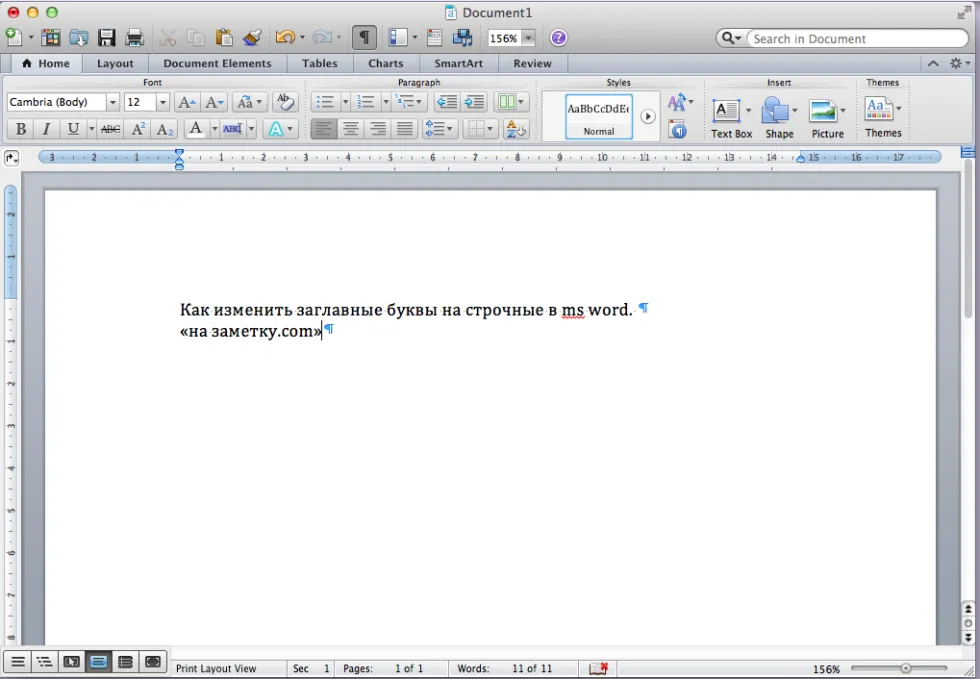Click the Help question mark icon
The width and height of the screenshot is (980, 679).
558,38
